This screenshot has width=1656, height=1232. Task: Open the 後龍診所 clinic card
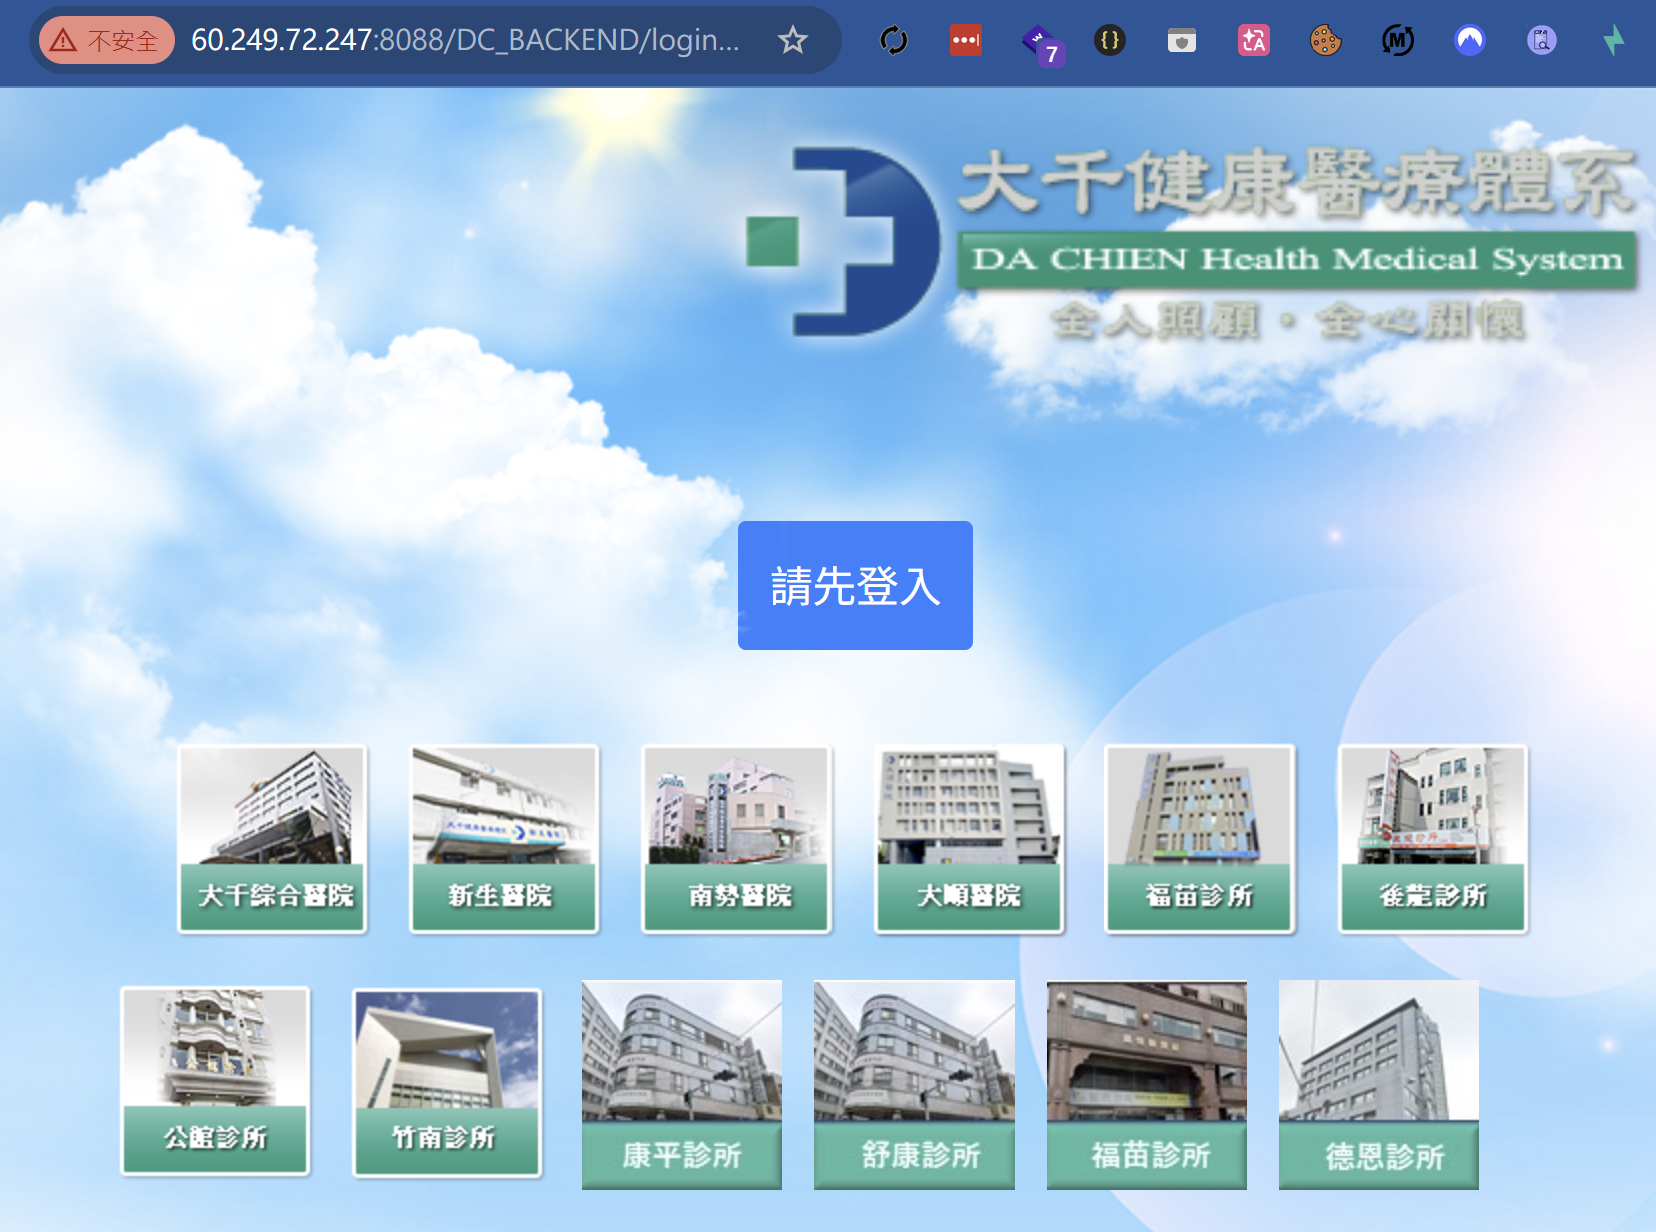pos(1433,839)
